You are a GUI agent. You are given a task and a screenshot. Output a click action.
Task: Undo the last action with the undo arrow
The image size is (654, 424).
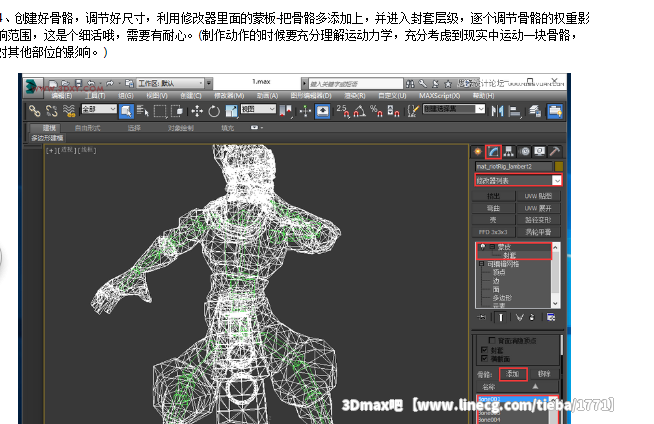tap(91, 83)
